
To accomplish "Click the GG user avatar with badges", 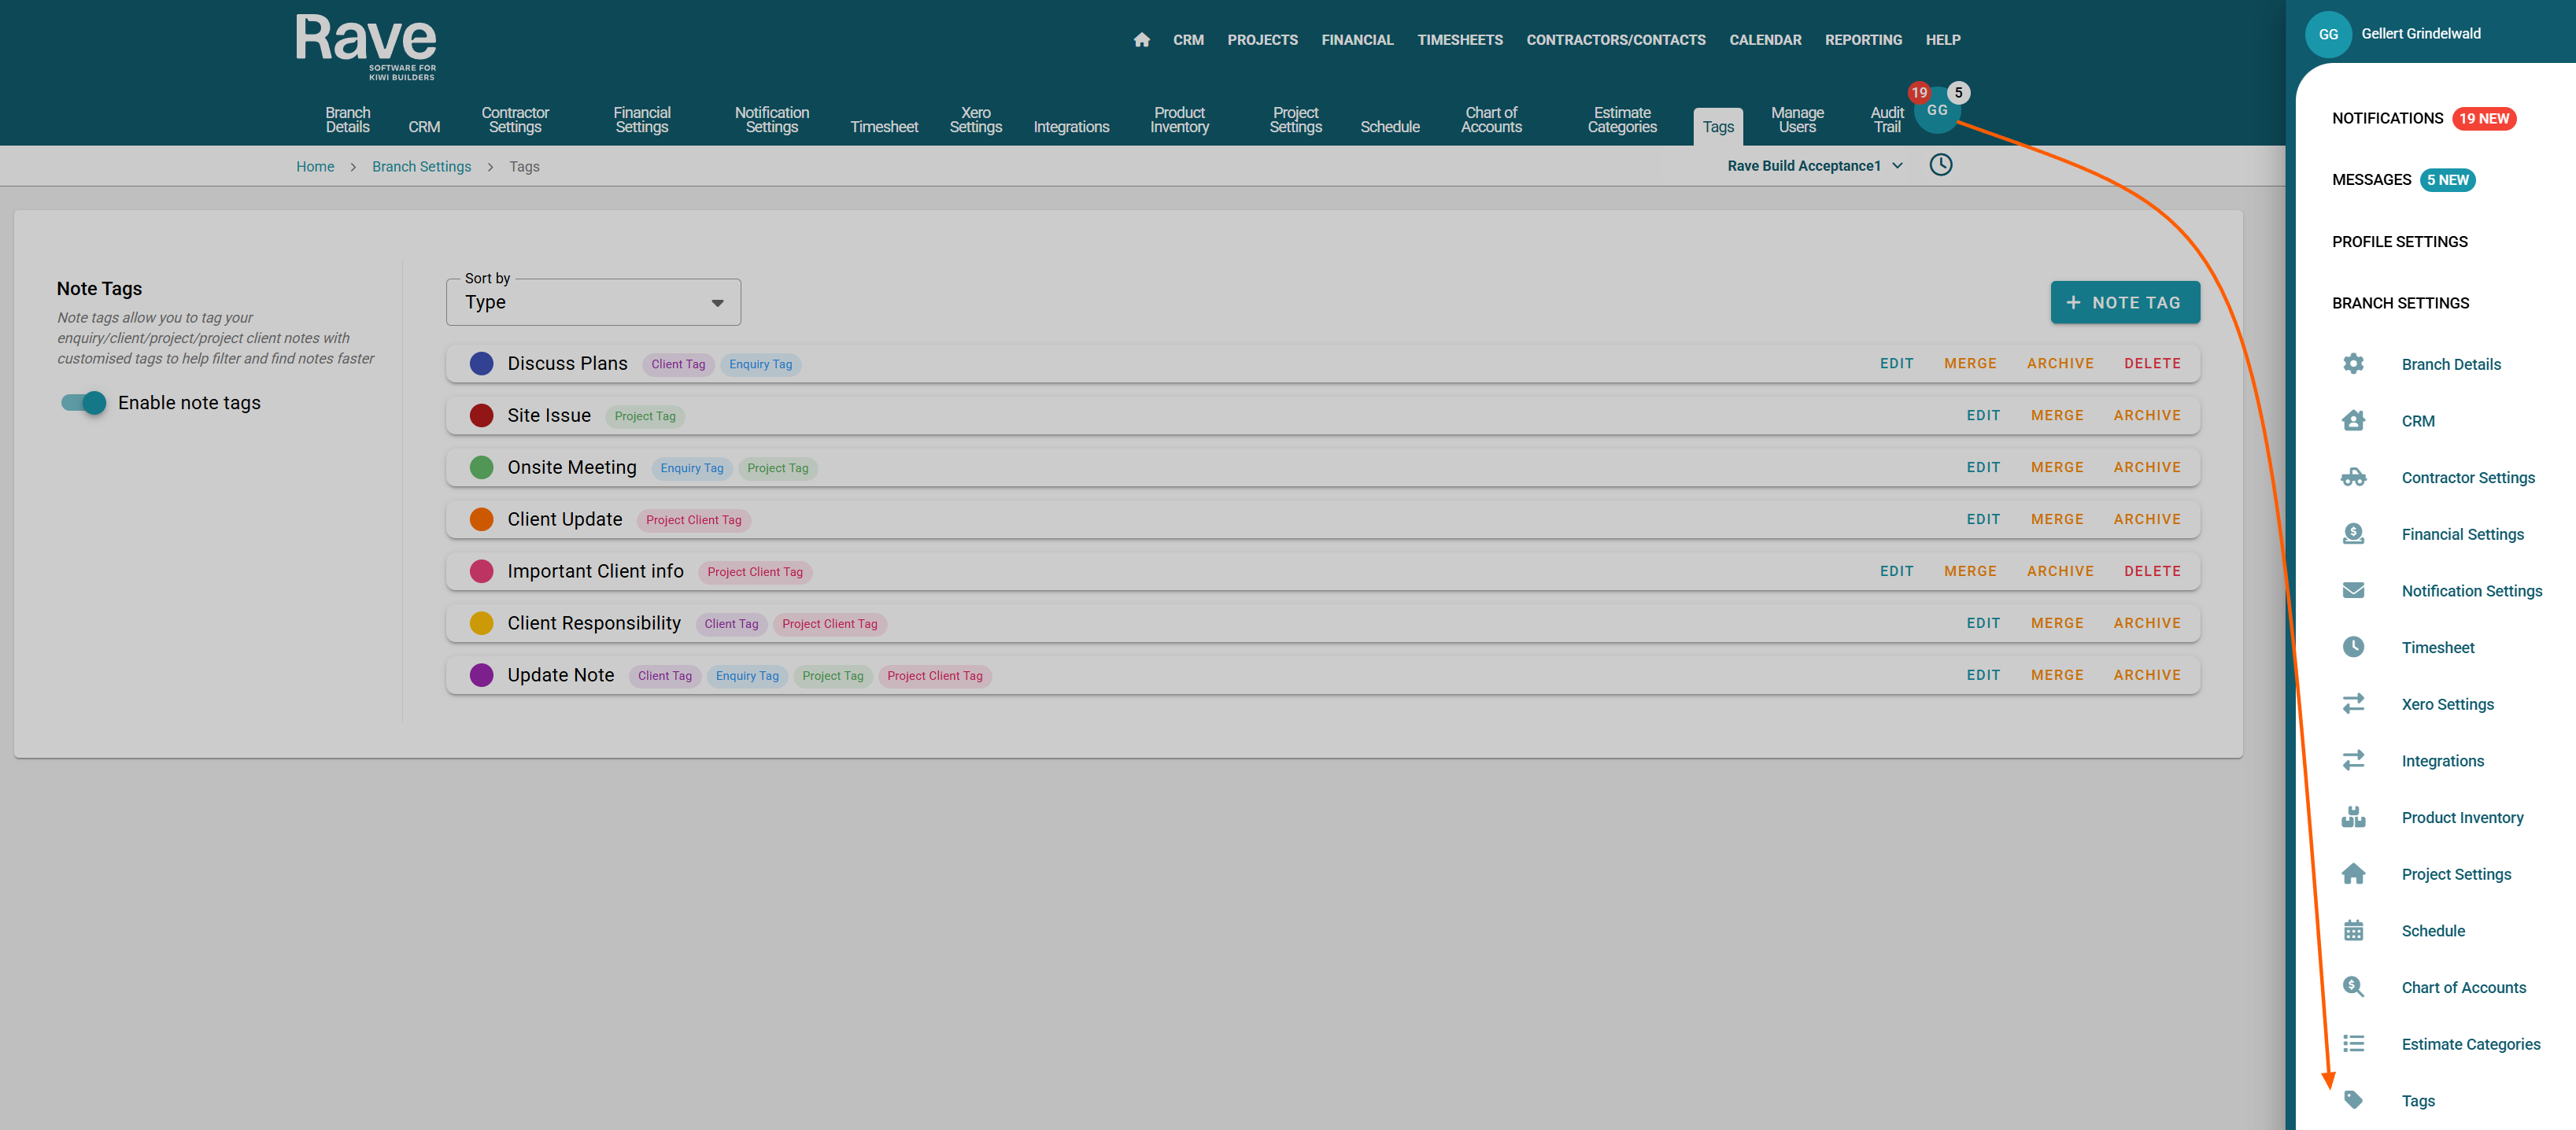I will click(x=1937, y=110).
